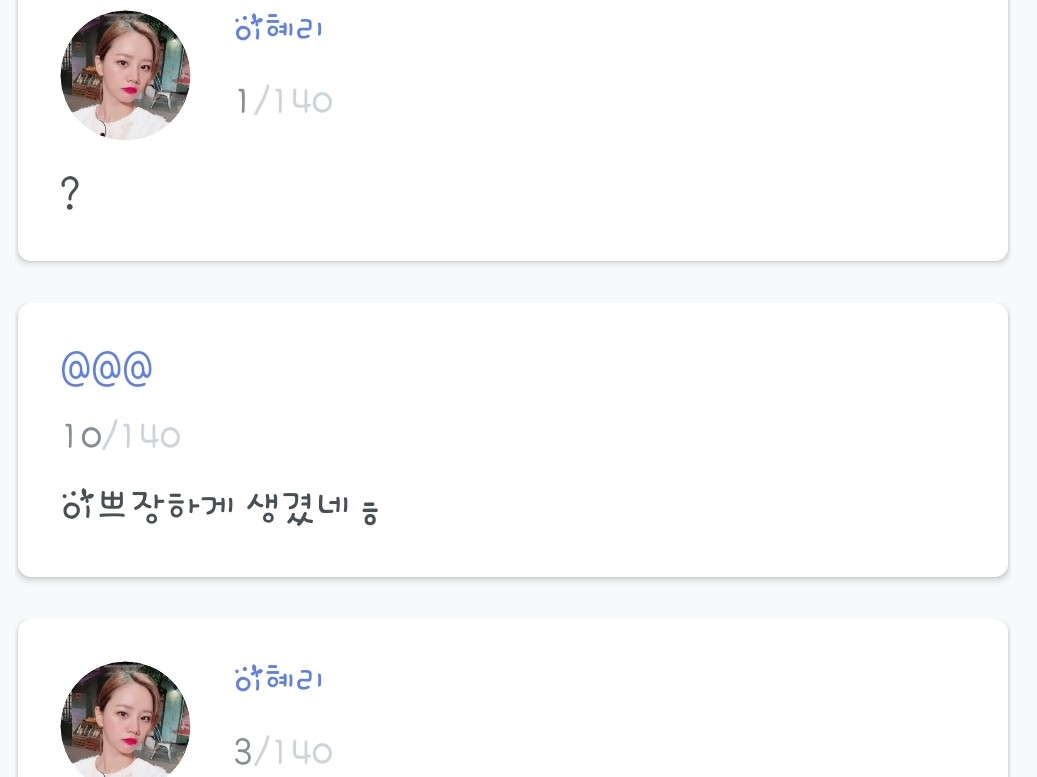Click the character count 1 in the first comment
The image size is (1037, 777).
click(242, 101)
